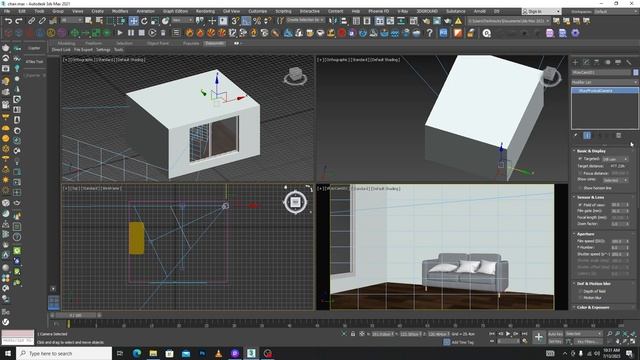Open the Customize menu
The image size is (640, 360).
258,11
